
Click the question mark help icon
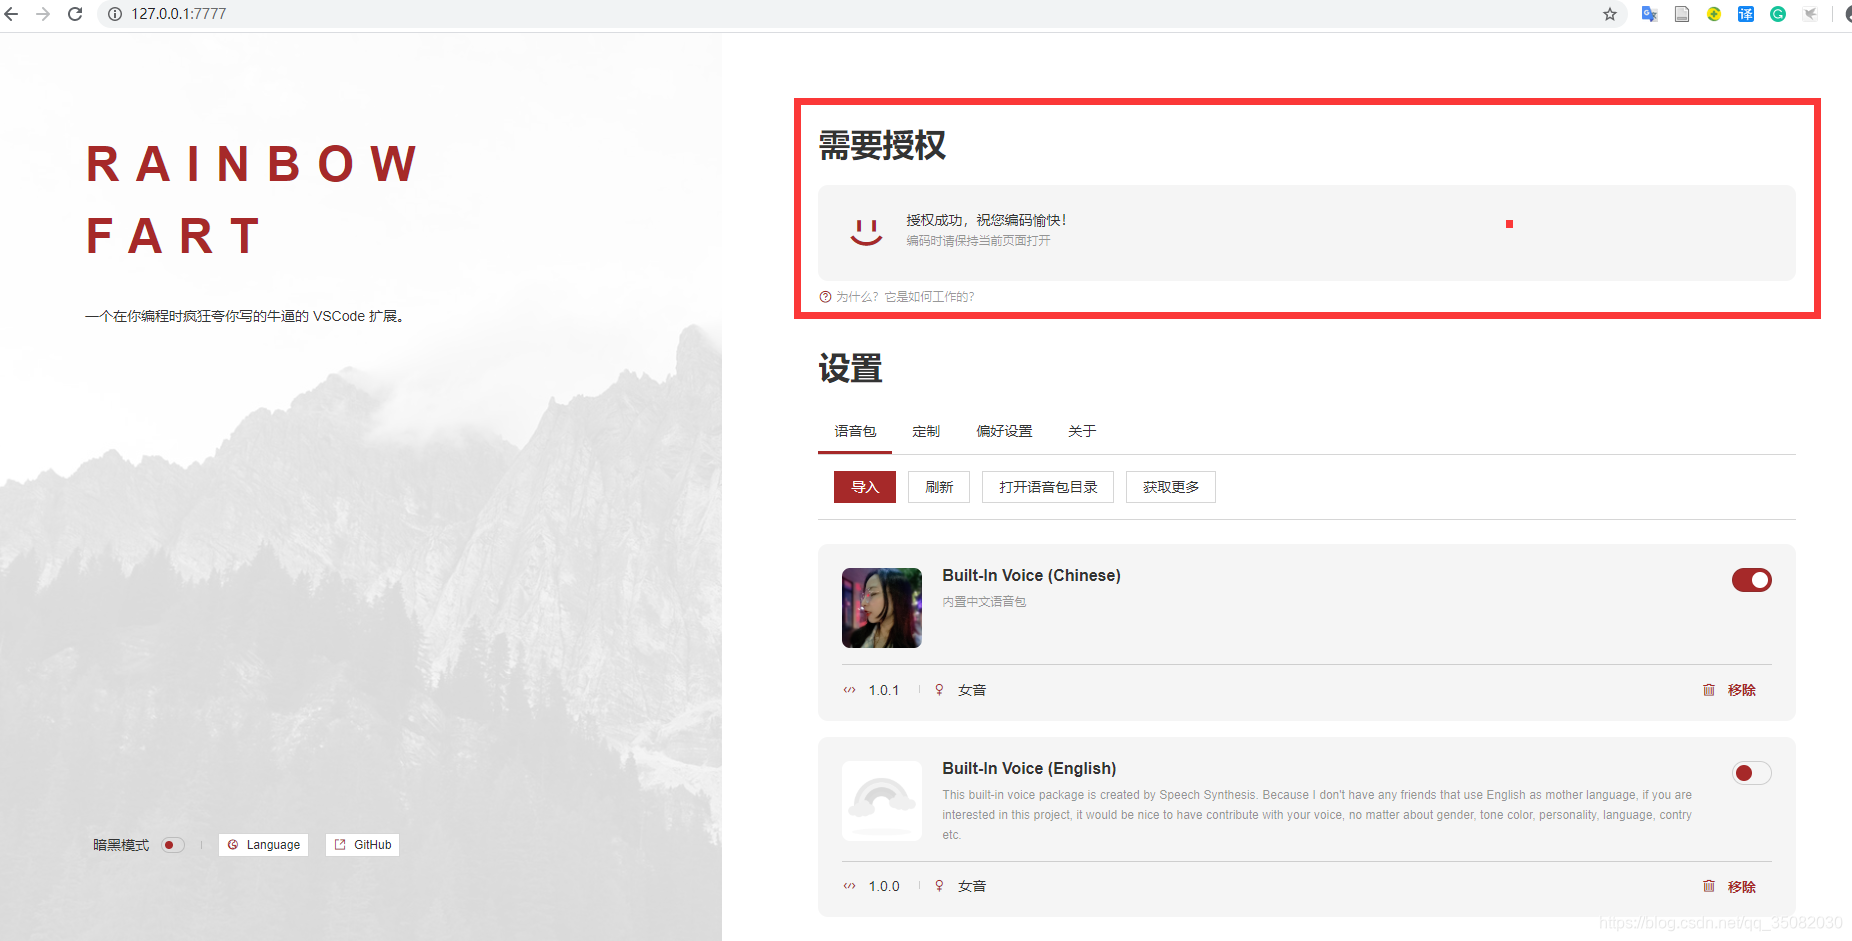(x=825, y=297)
